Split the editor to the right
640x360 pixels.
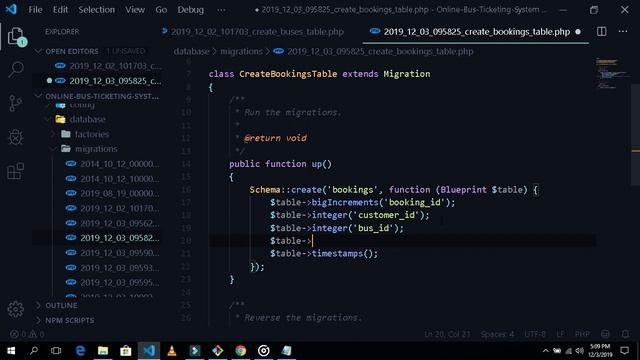point(602,31)
